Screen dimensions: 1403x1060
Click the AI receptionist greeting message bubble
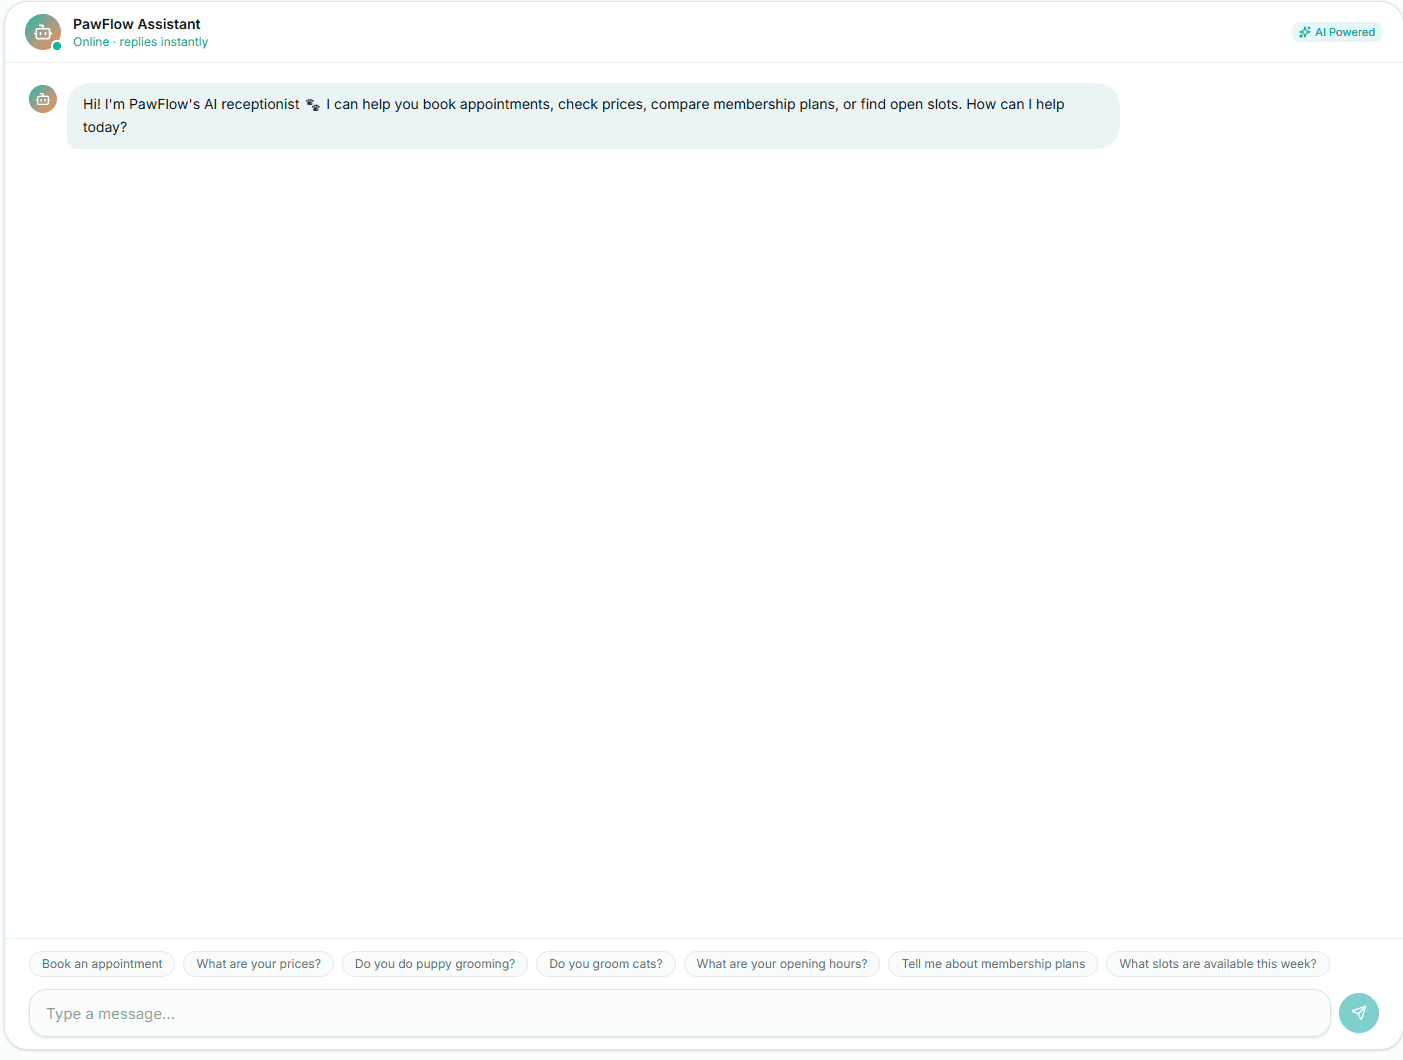[593, 116]
